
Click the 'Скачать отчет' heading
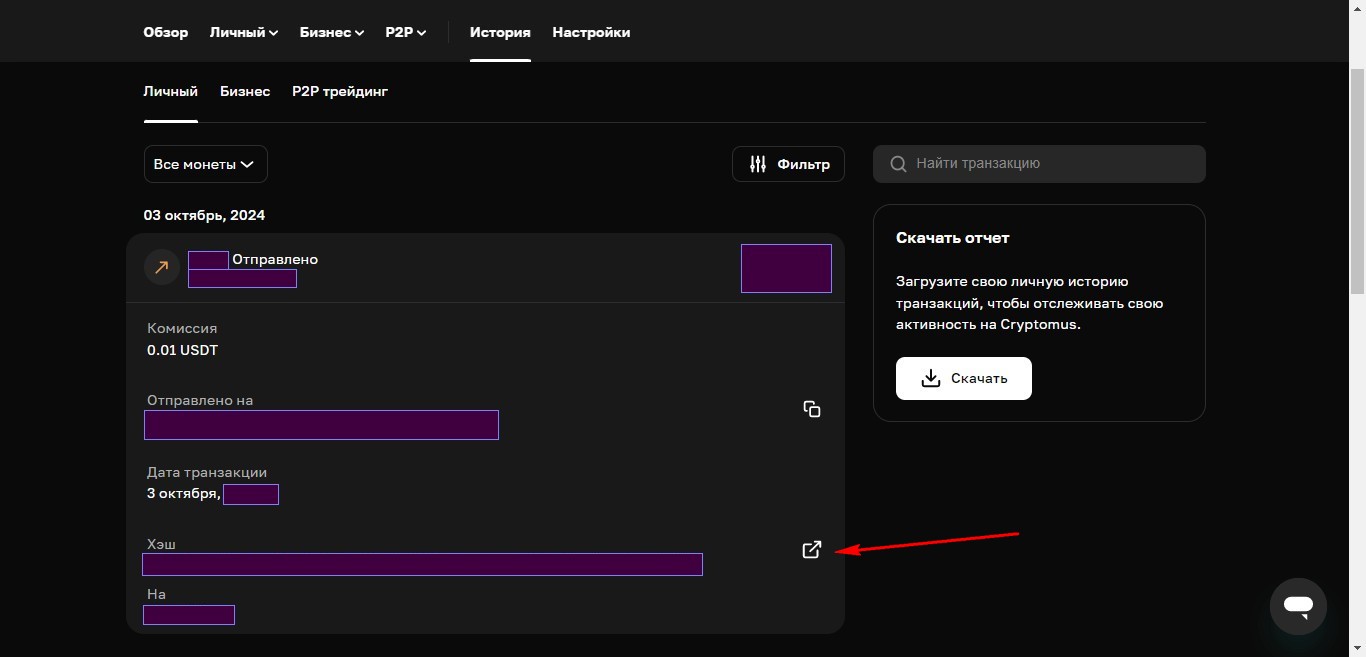click(x=953, y=238)
